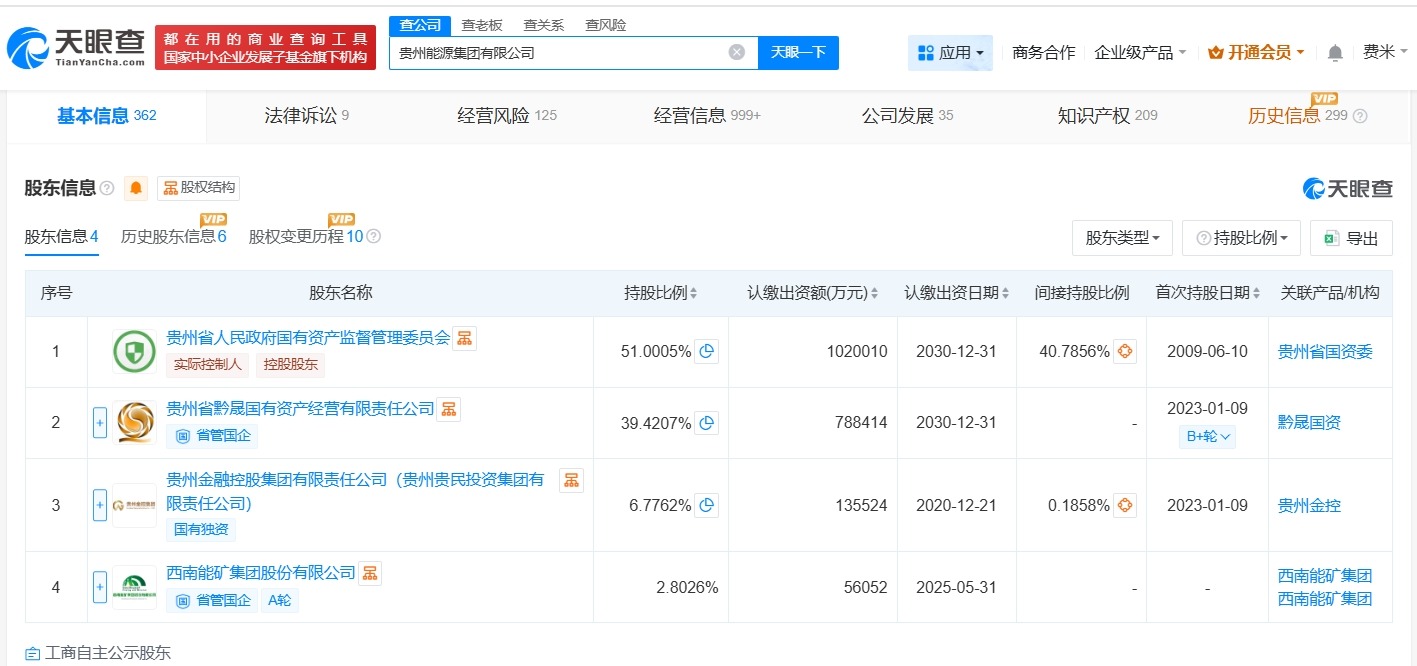Clear the search box with the X icon
1417x666 pixels.
736,51
